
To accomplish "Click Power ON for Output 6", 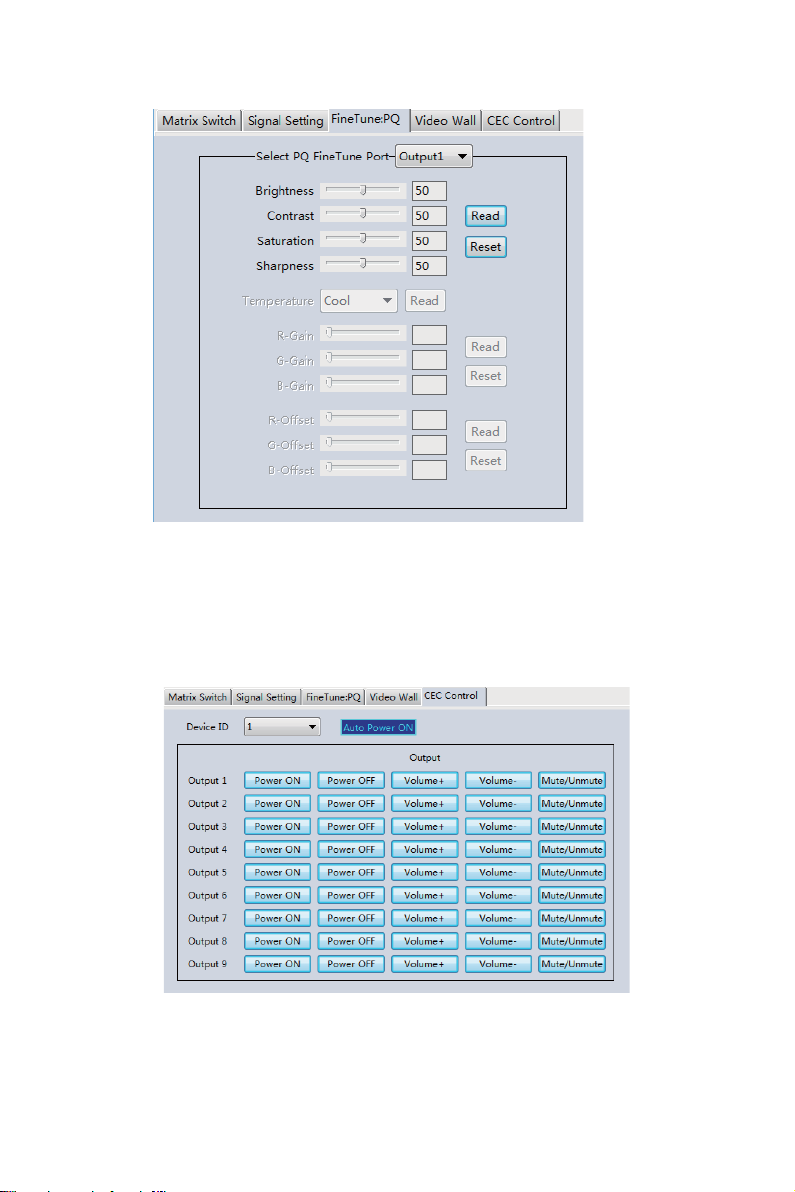I will point(277,896).
